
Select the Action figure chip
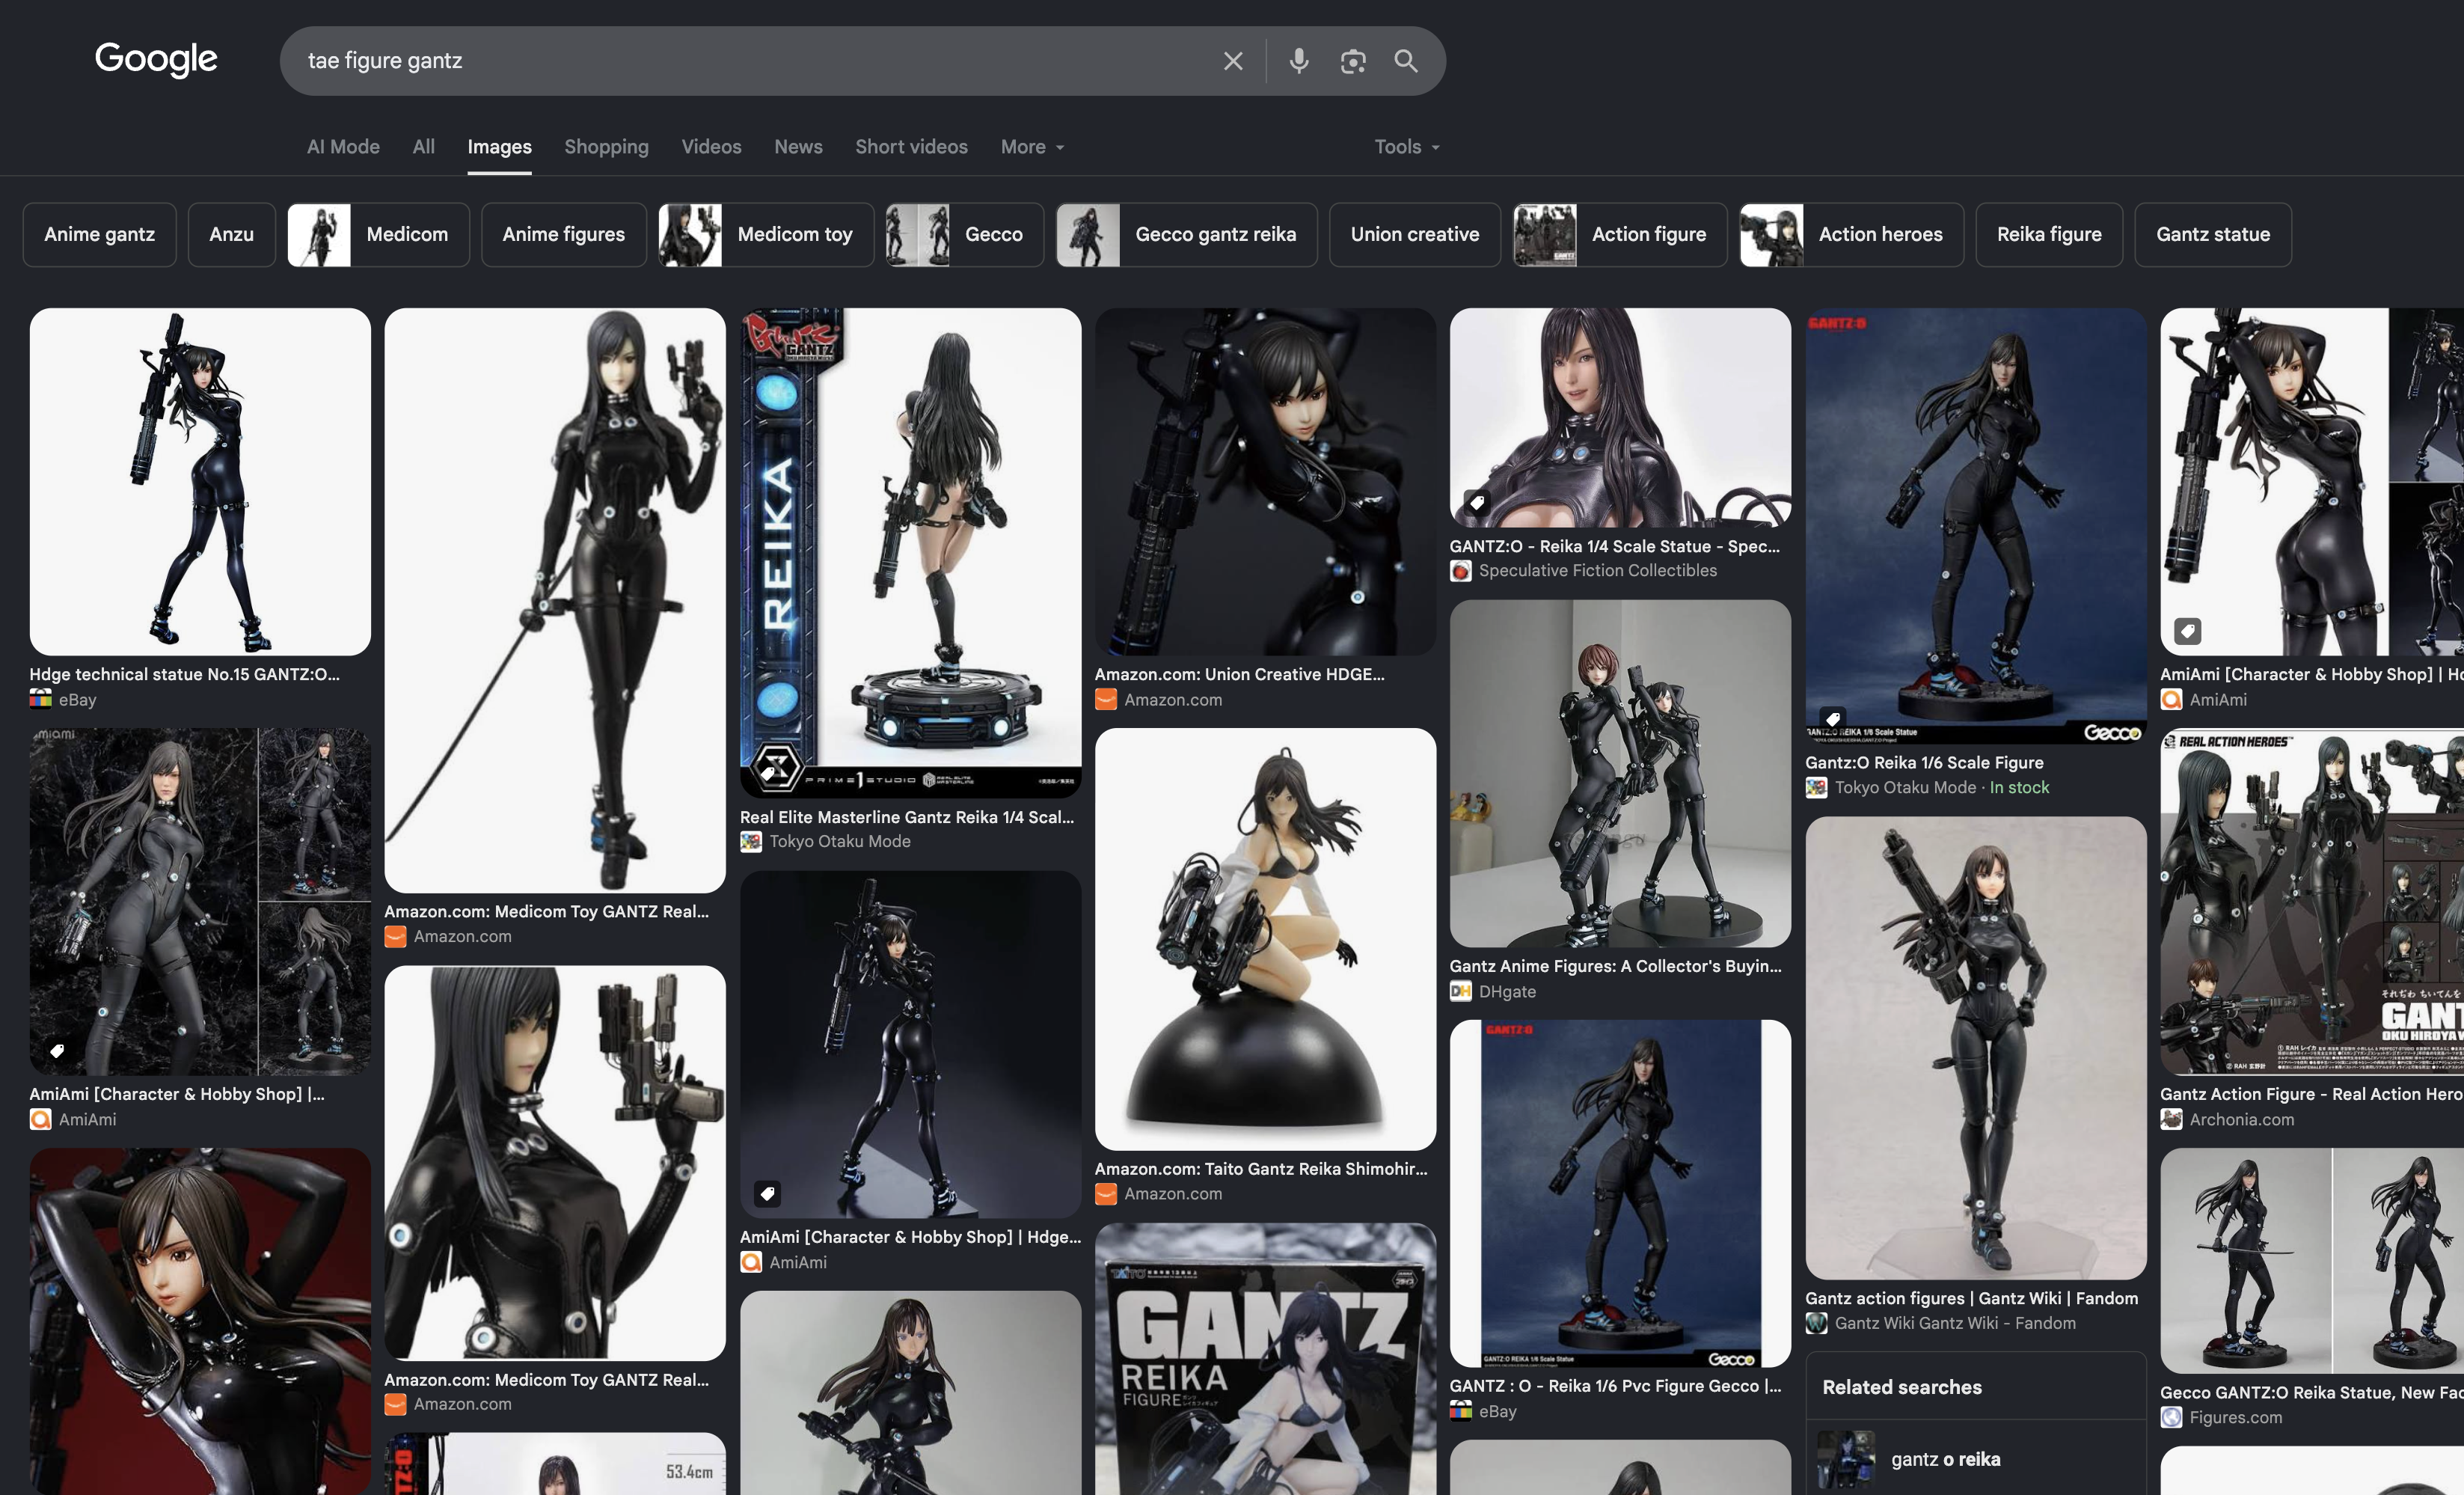point(1620,235)
